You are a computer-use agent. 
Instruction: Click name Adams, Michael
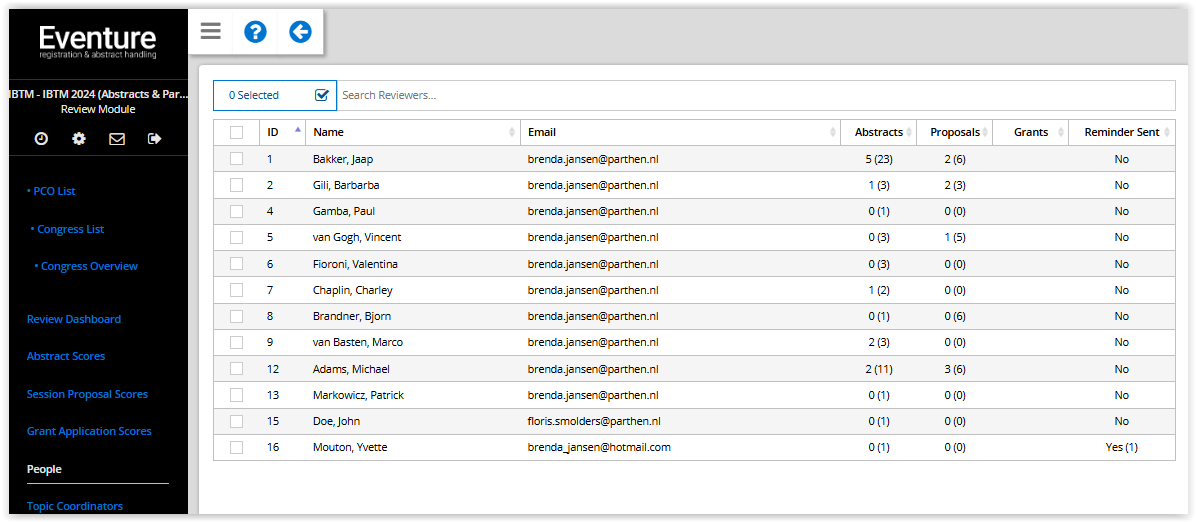pyautogui.click(x=352, y=369)
